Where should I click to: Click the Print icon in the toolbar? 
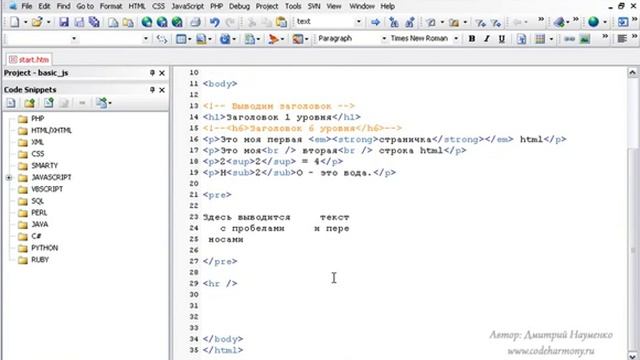point(195,22)
